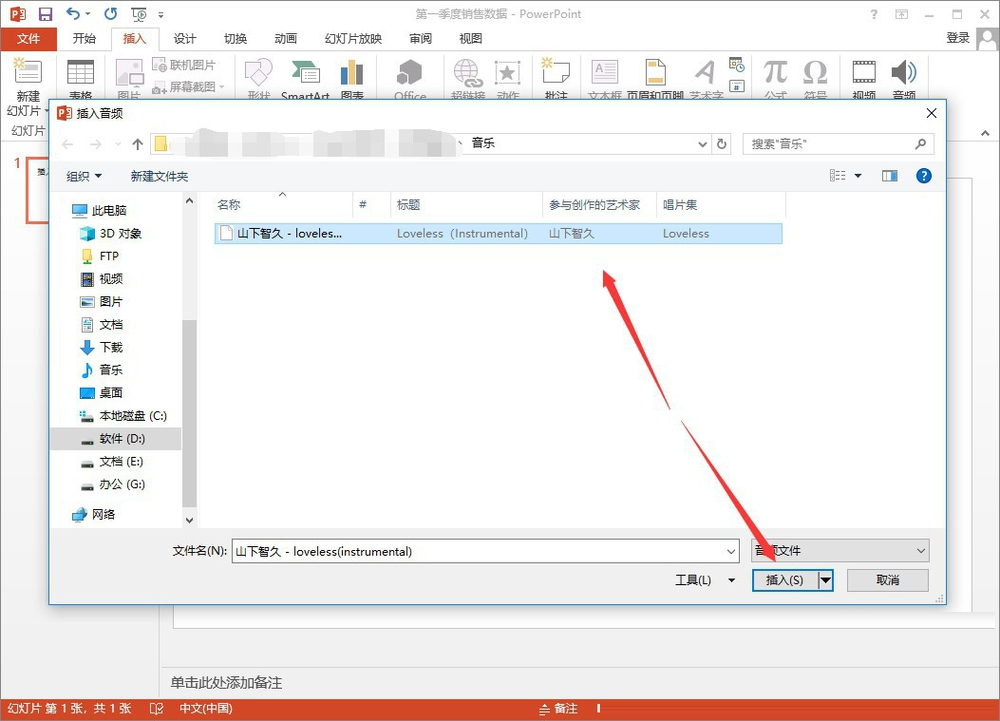Open the File tab
This screenshot has width=1000, height=721.
[x=29, y=39]
